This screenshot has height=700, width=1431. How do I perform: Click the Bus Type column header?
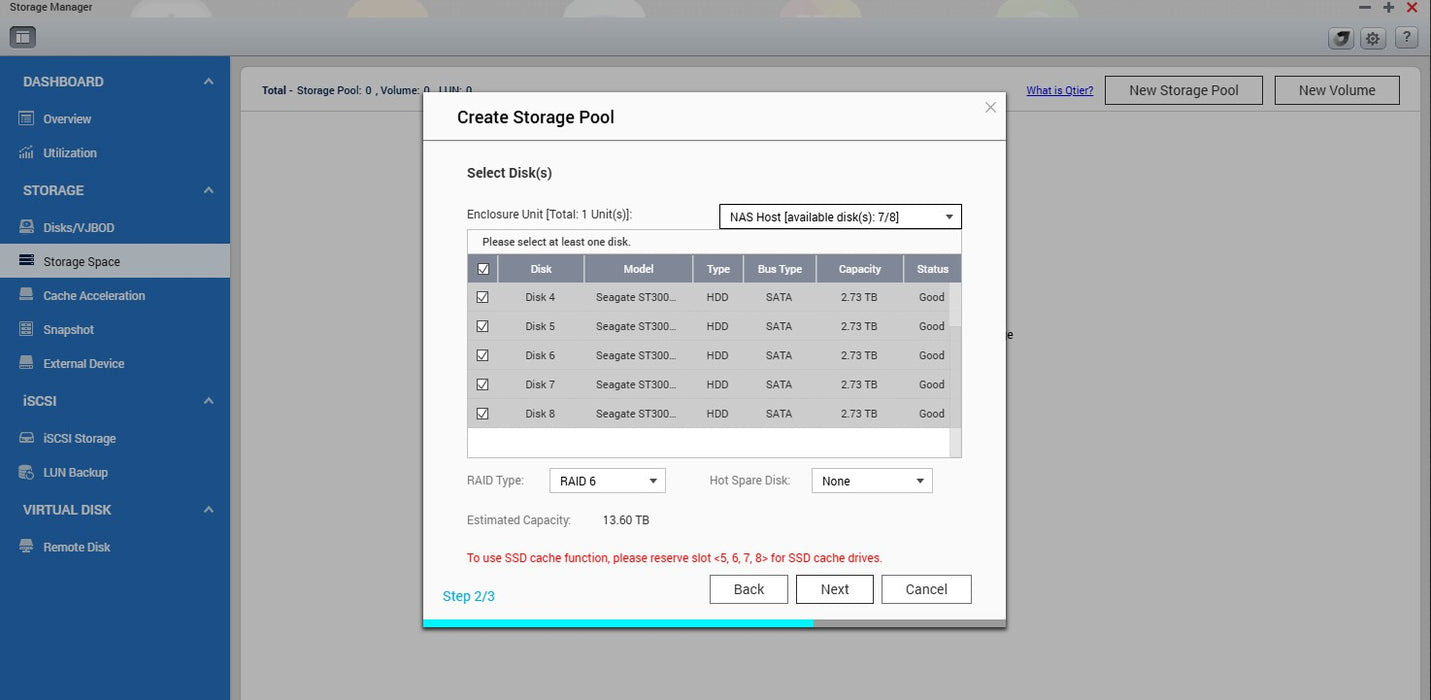coord(780,269)
